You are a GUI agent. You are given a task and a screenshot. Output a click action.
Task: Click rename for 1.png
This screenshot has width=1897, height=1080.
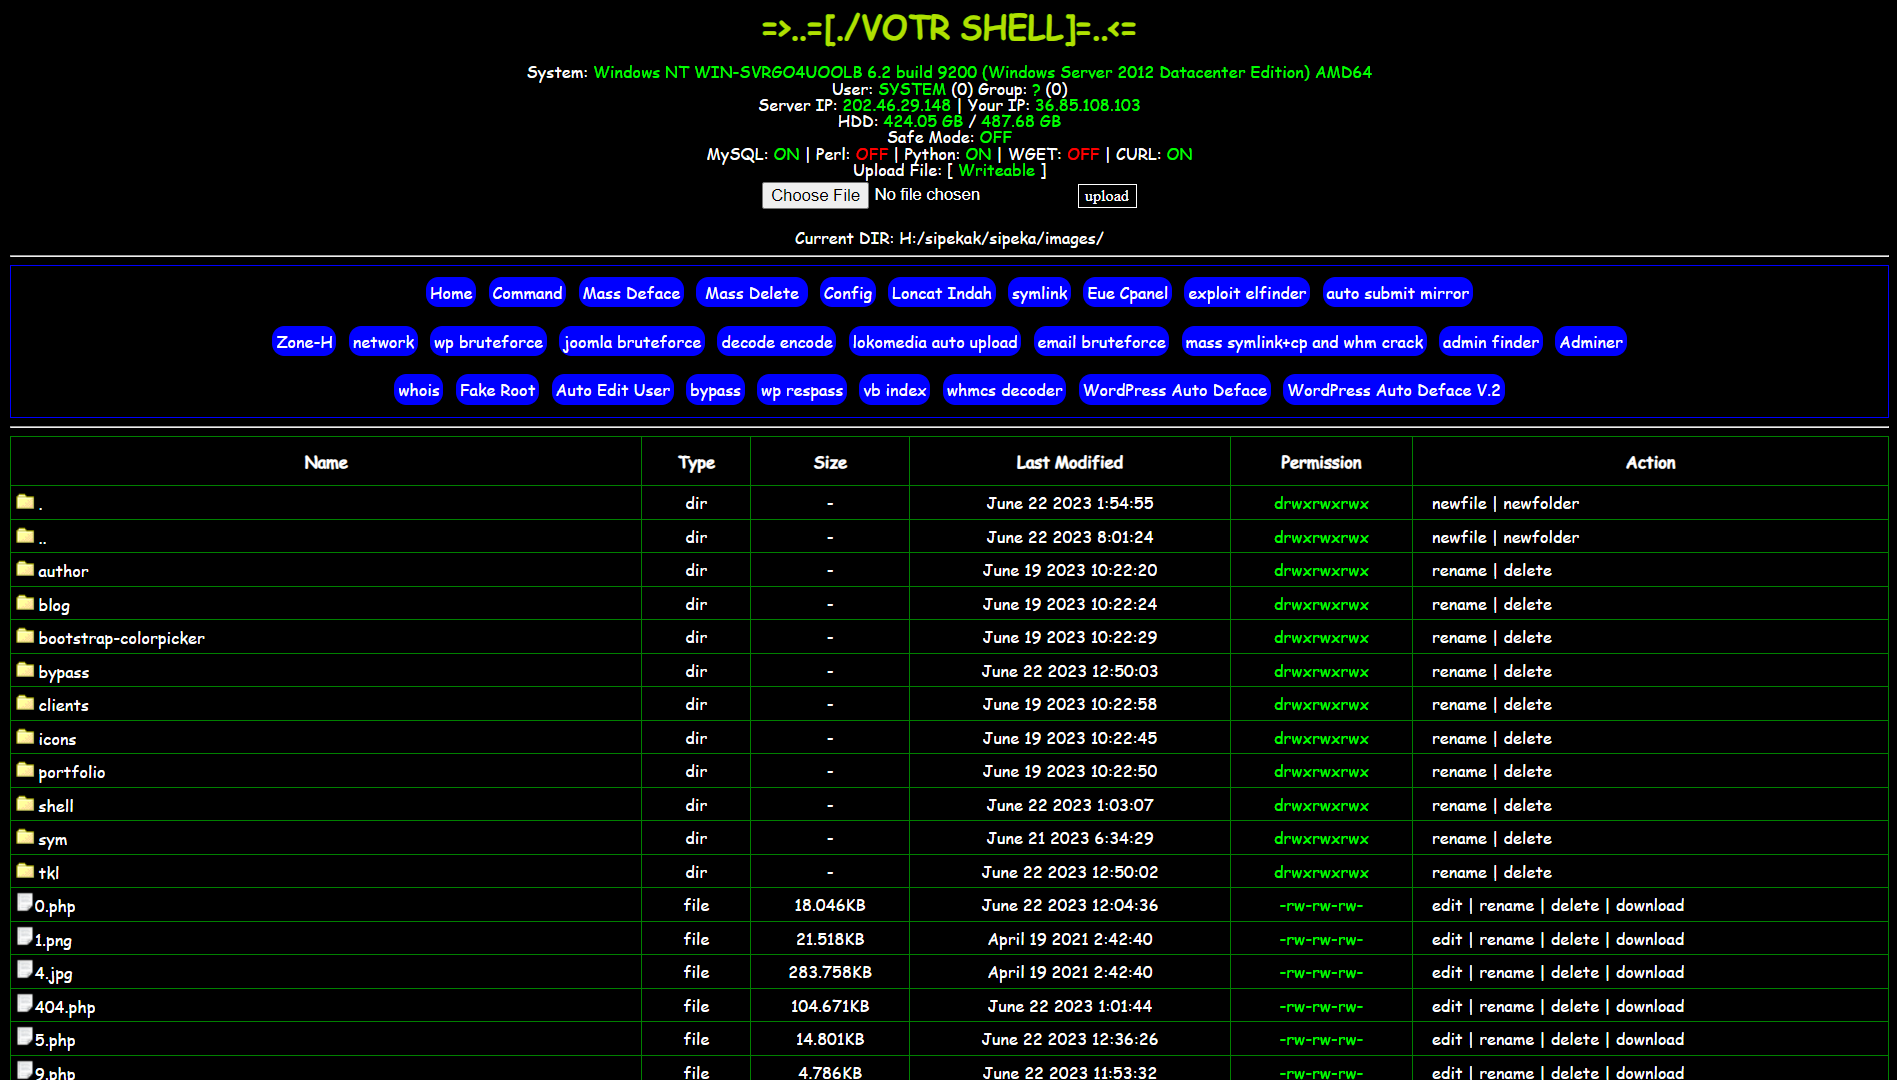pyautogui.click(x=1506, y=939)
